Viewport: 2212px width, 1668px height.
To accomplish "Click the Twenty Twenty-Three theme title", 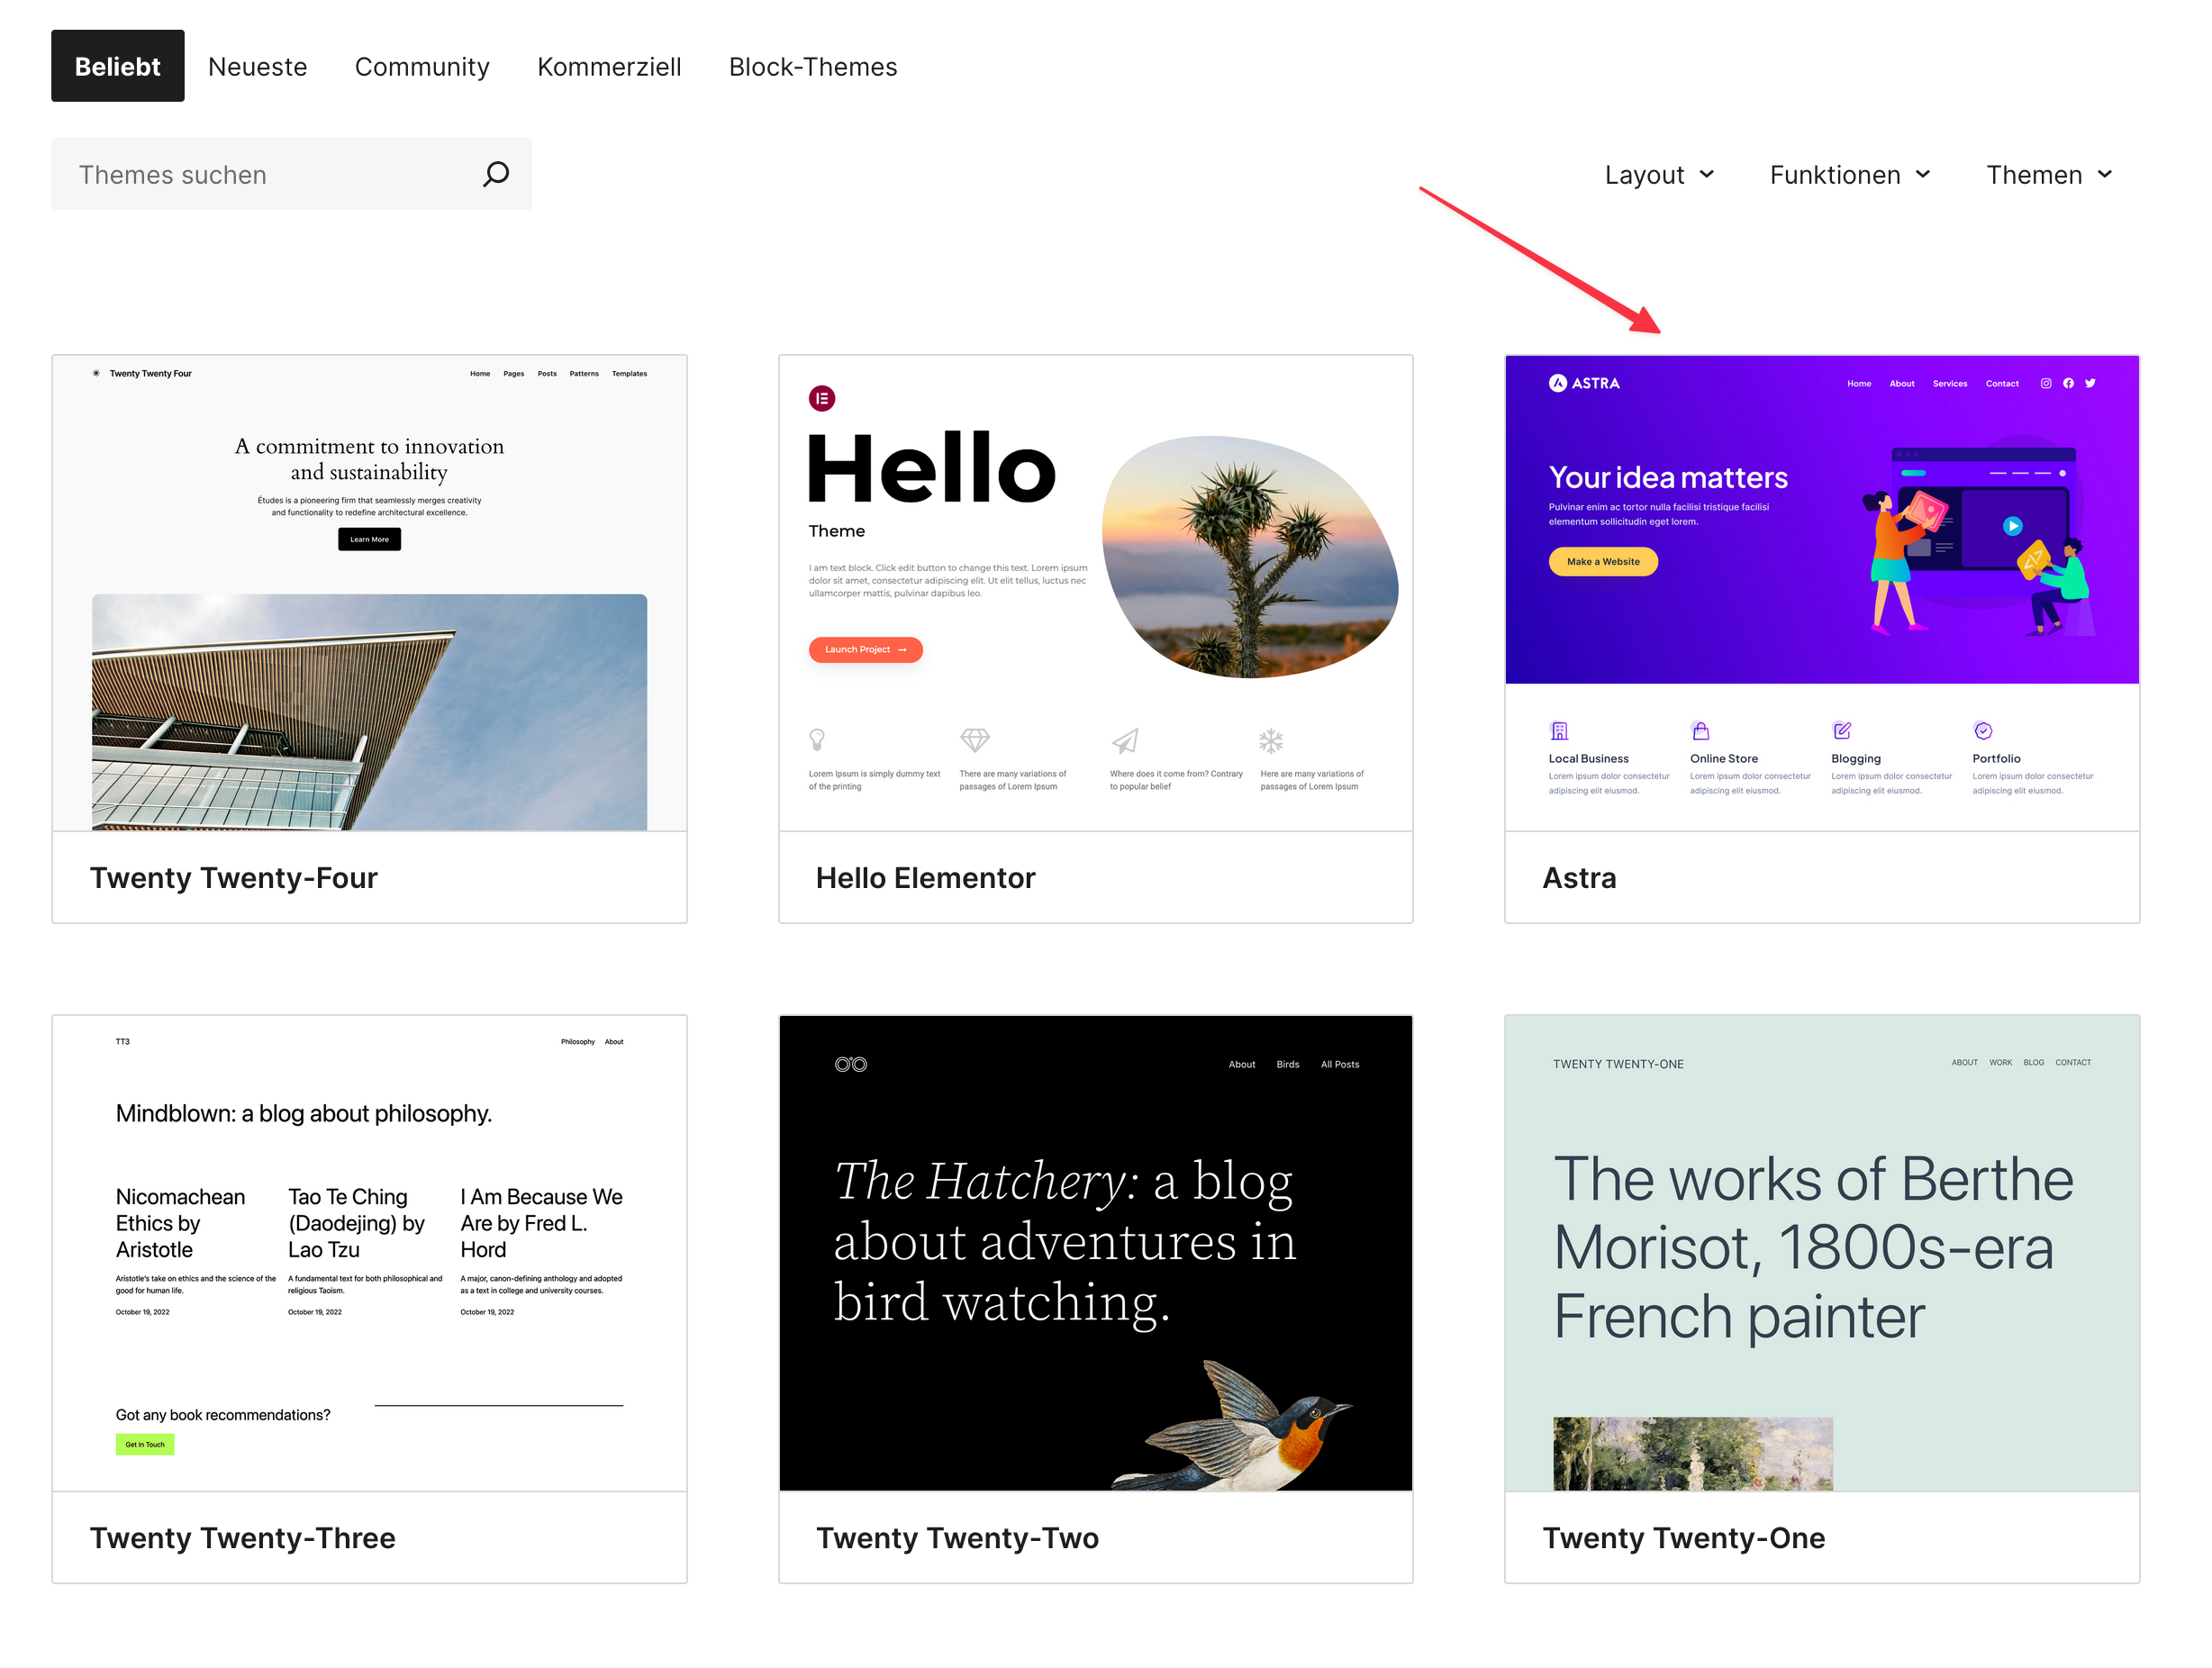I will [x=242, y=1537].
